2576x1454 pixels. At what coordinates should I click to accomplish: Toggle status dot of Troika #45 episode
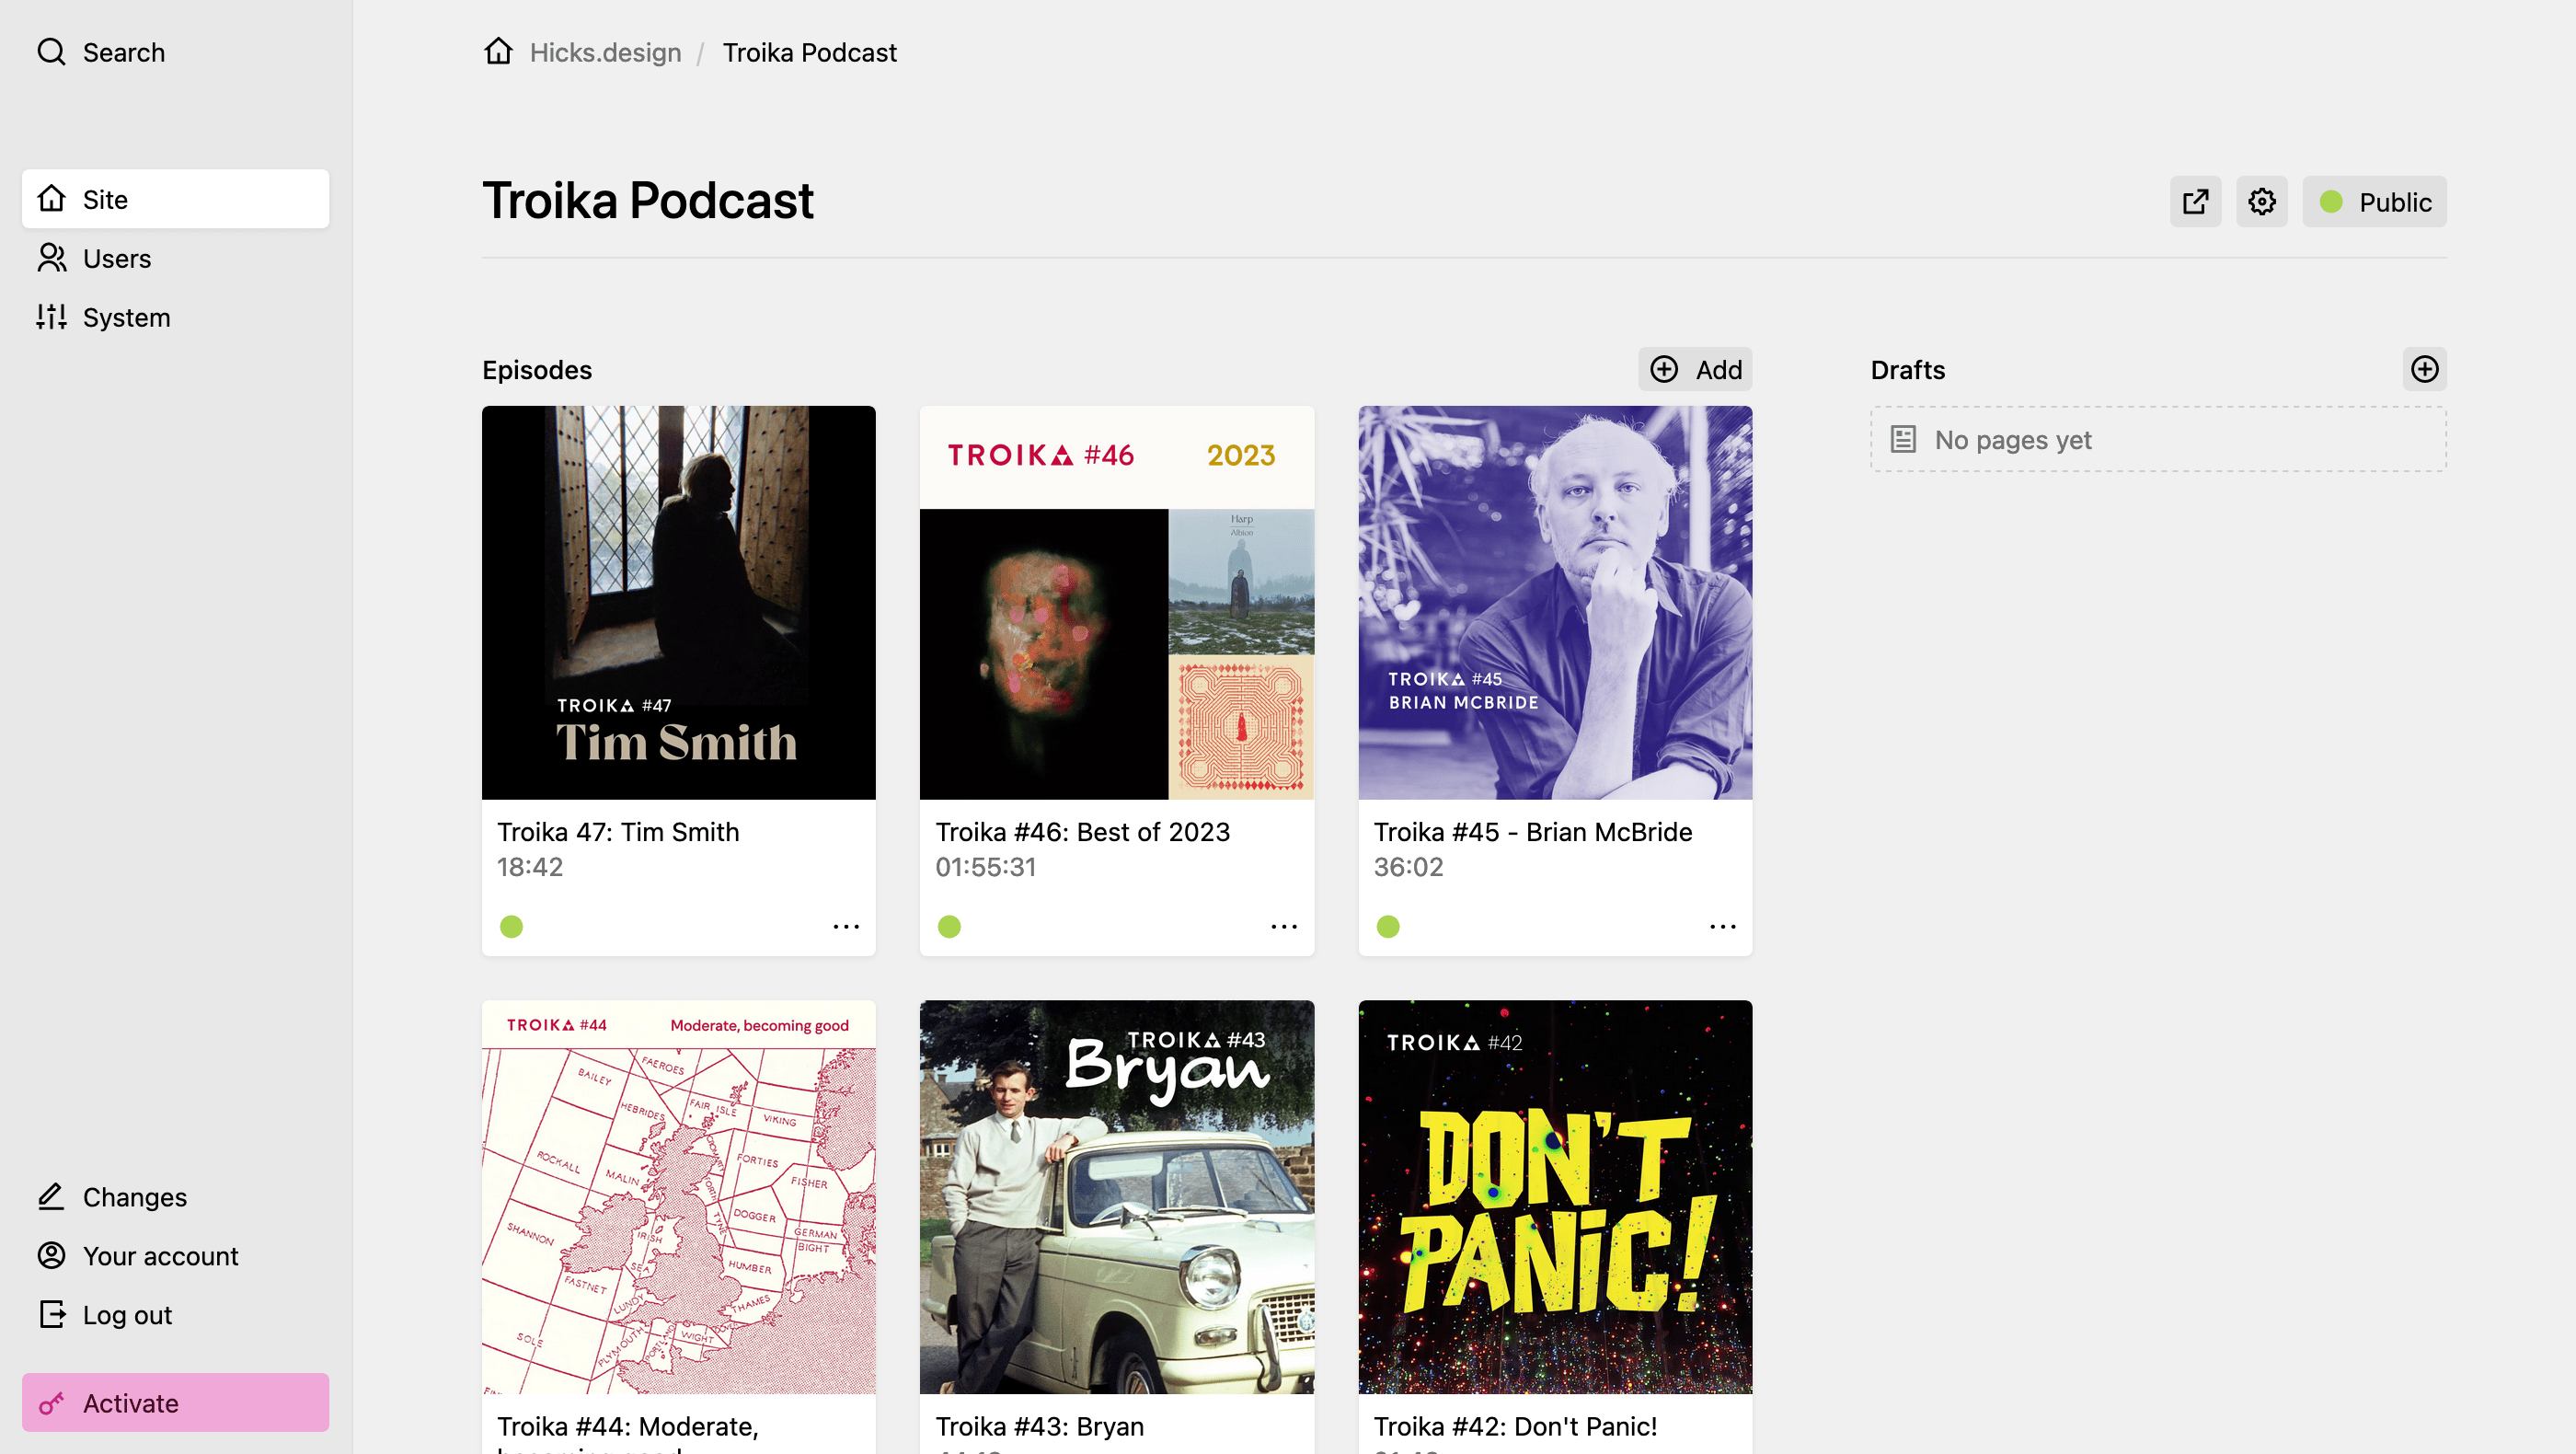point(1387,927)
